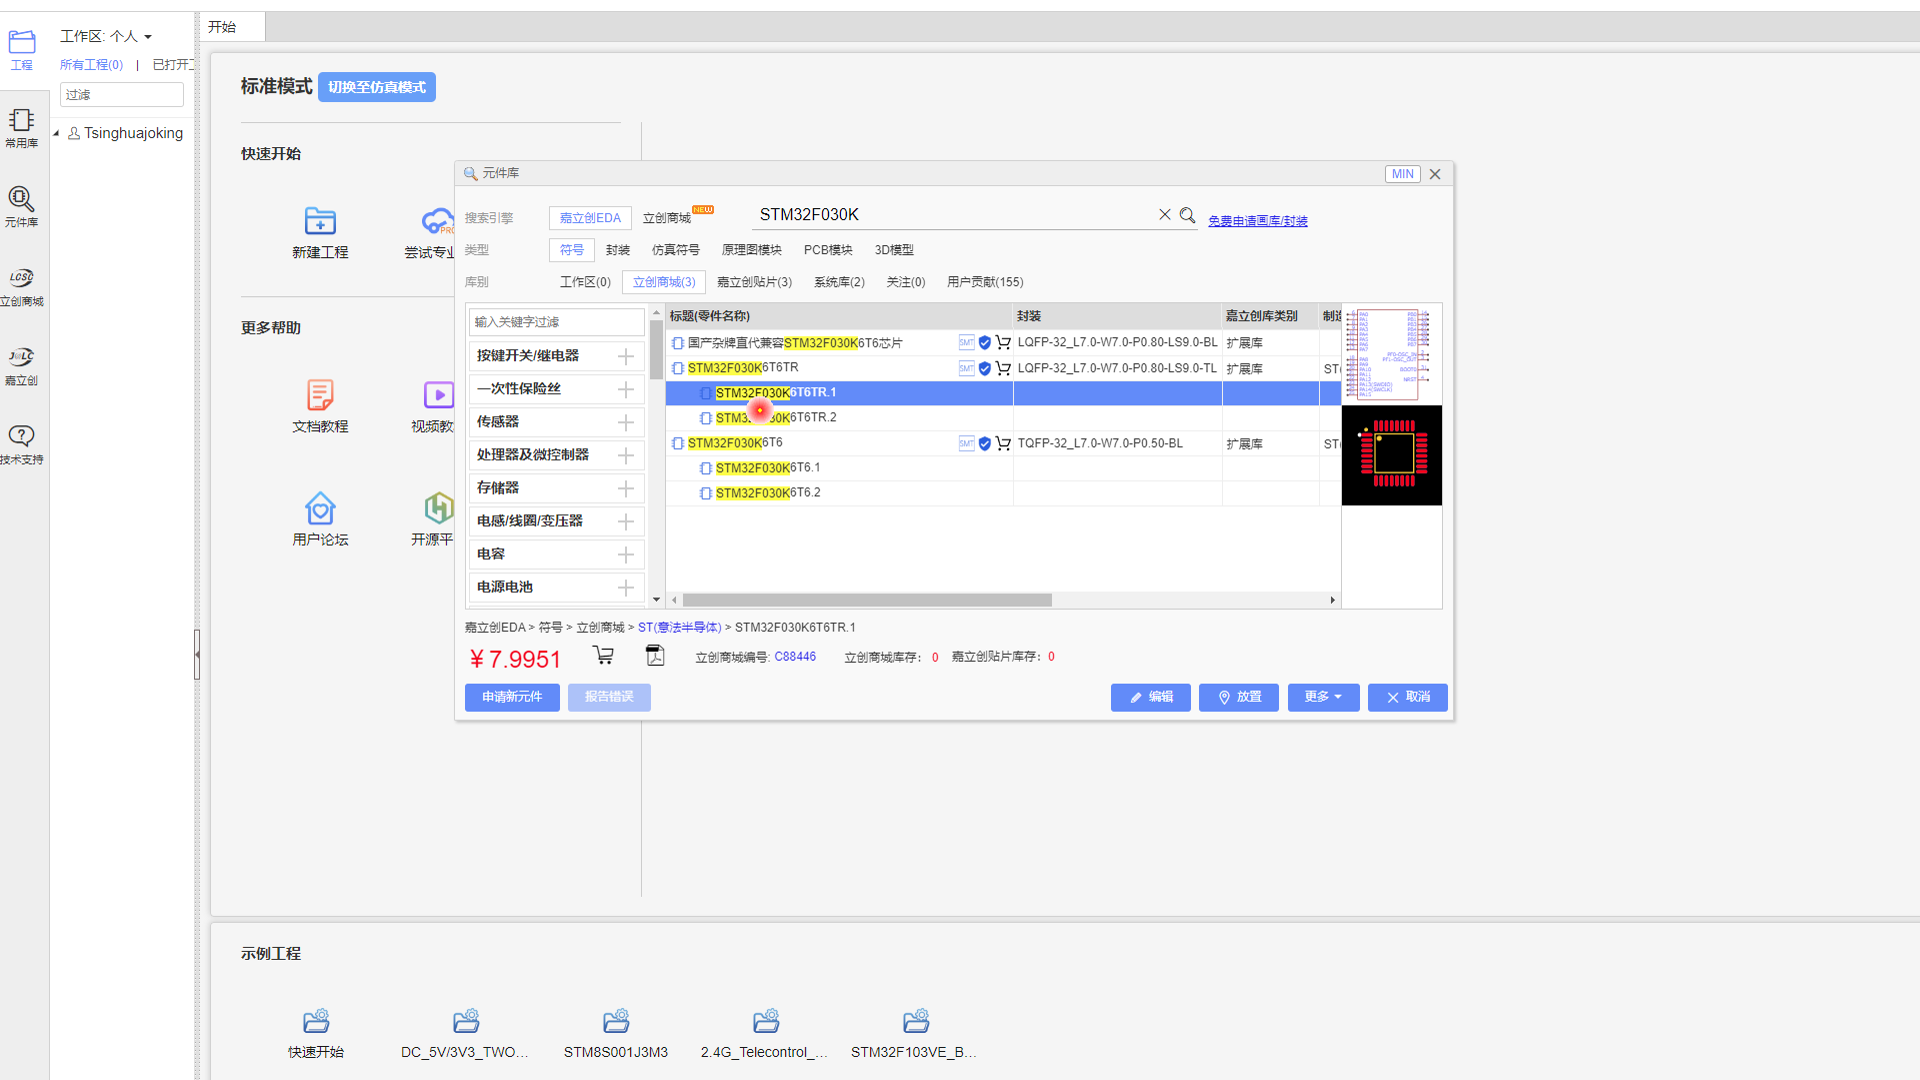Expand 一次性保险丝 category

click(x=626, y=389)
